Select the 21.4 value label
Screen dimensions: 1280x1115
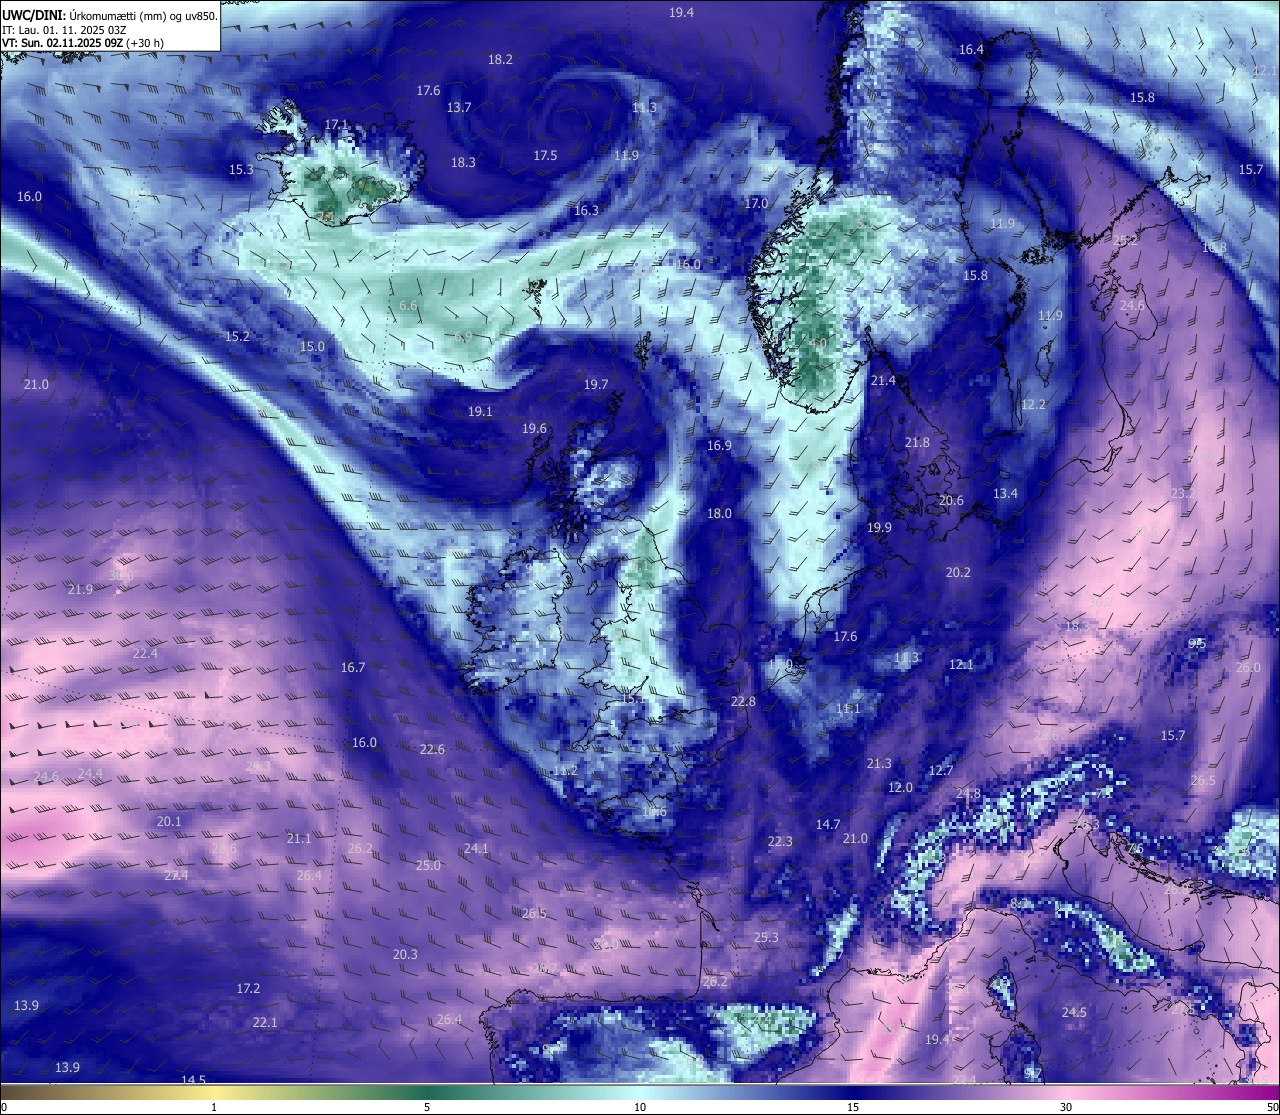tap(883, 380)
